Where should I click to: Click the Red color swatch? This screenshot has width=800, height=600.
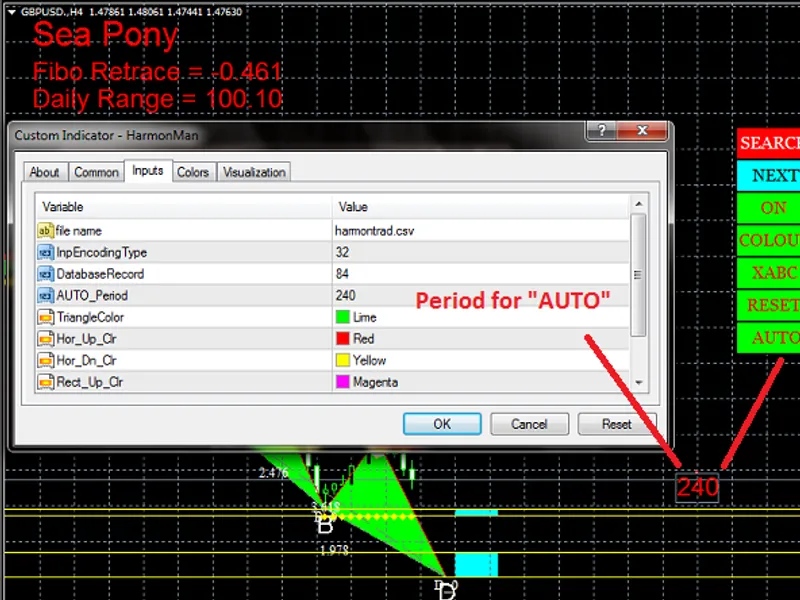point(342,338)
